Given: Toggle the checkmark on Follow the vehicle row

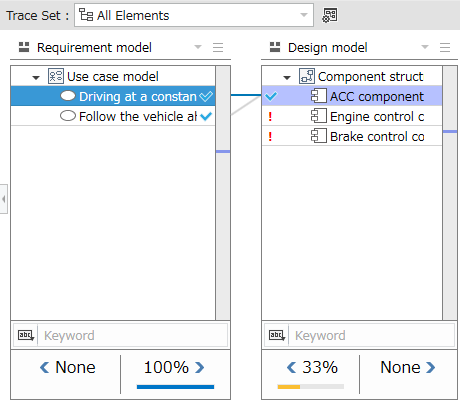Looking at the screenshot, I should click(206, 116).
